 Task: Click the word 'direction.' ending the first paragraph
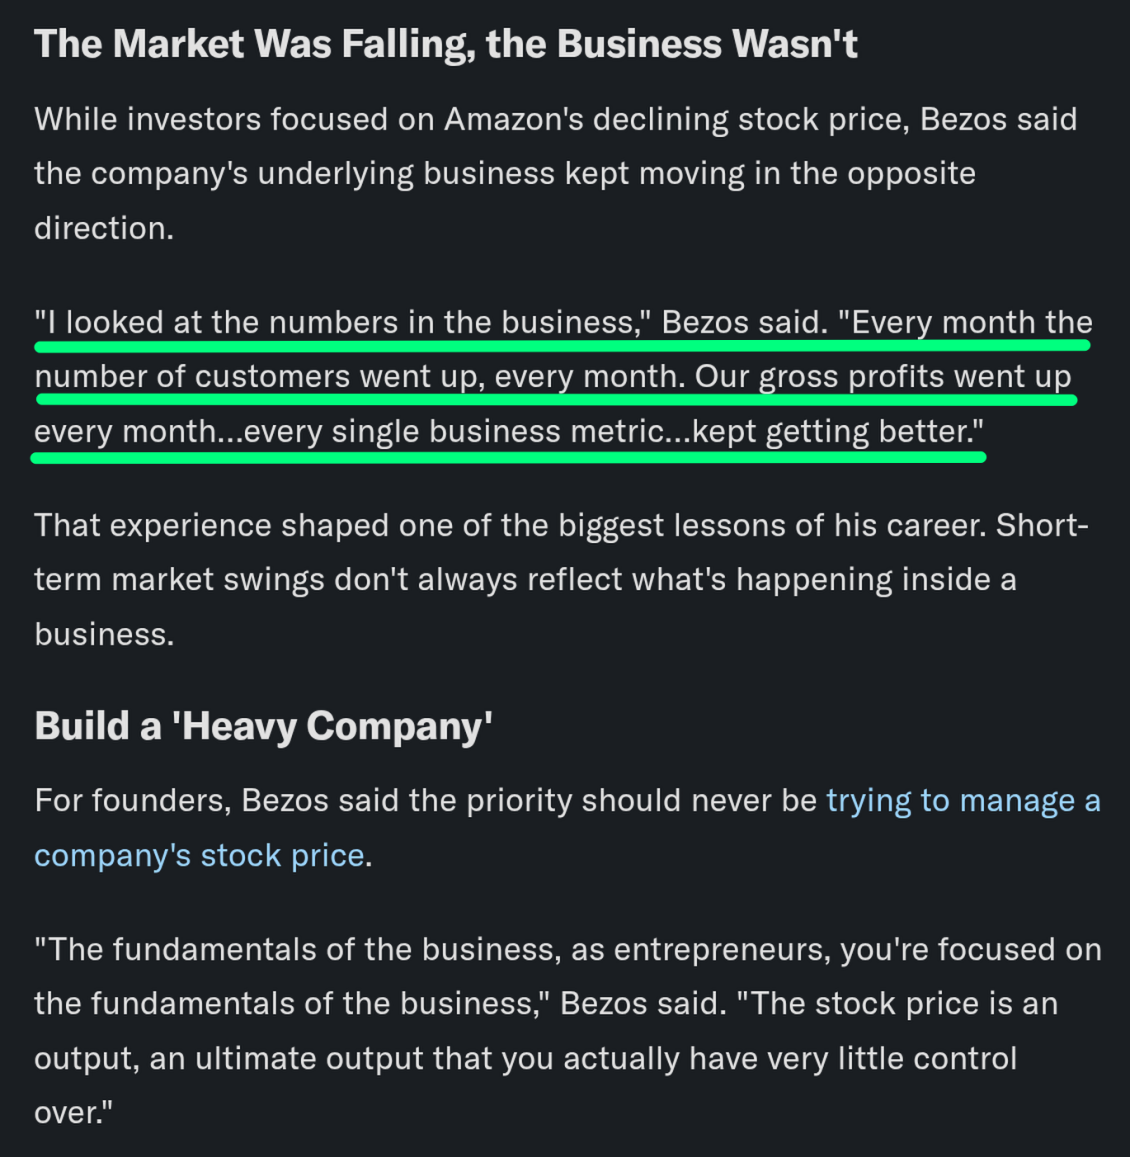click(x=104, y=228)
